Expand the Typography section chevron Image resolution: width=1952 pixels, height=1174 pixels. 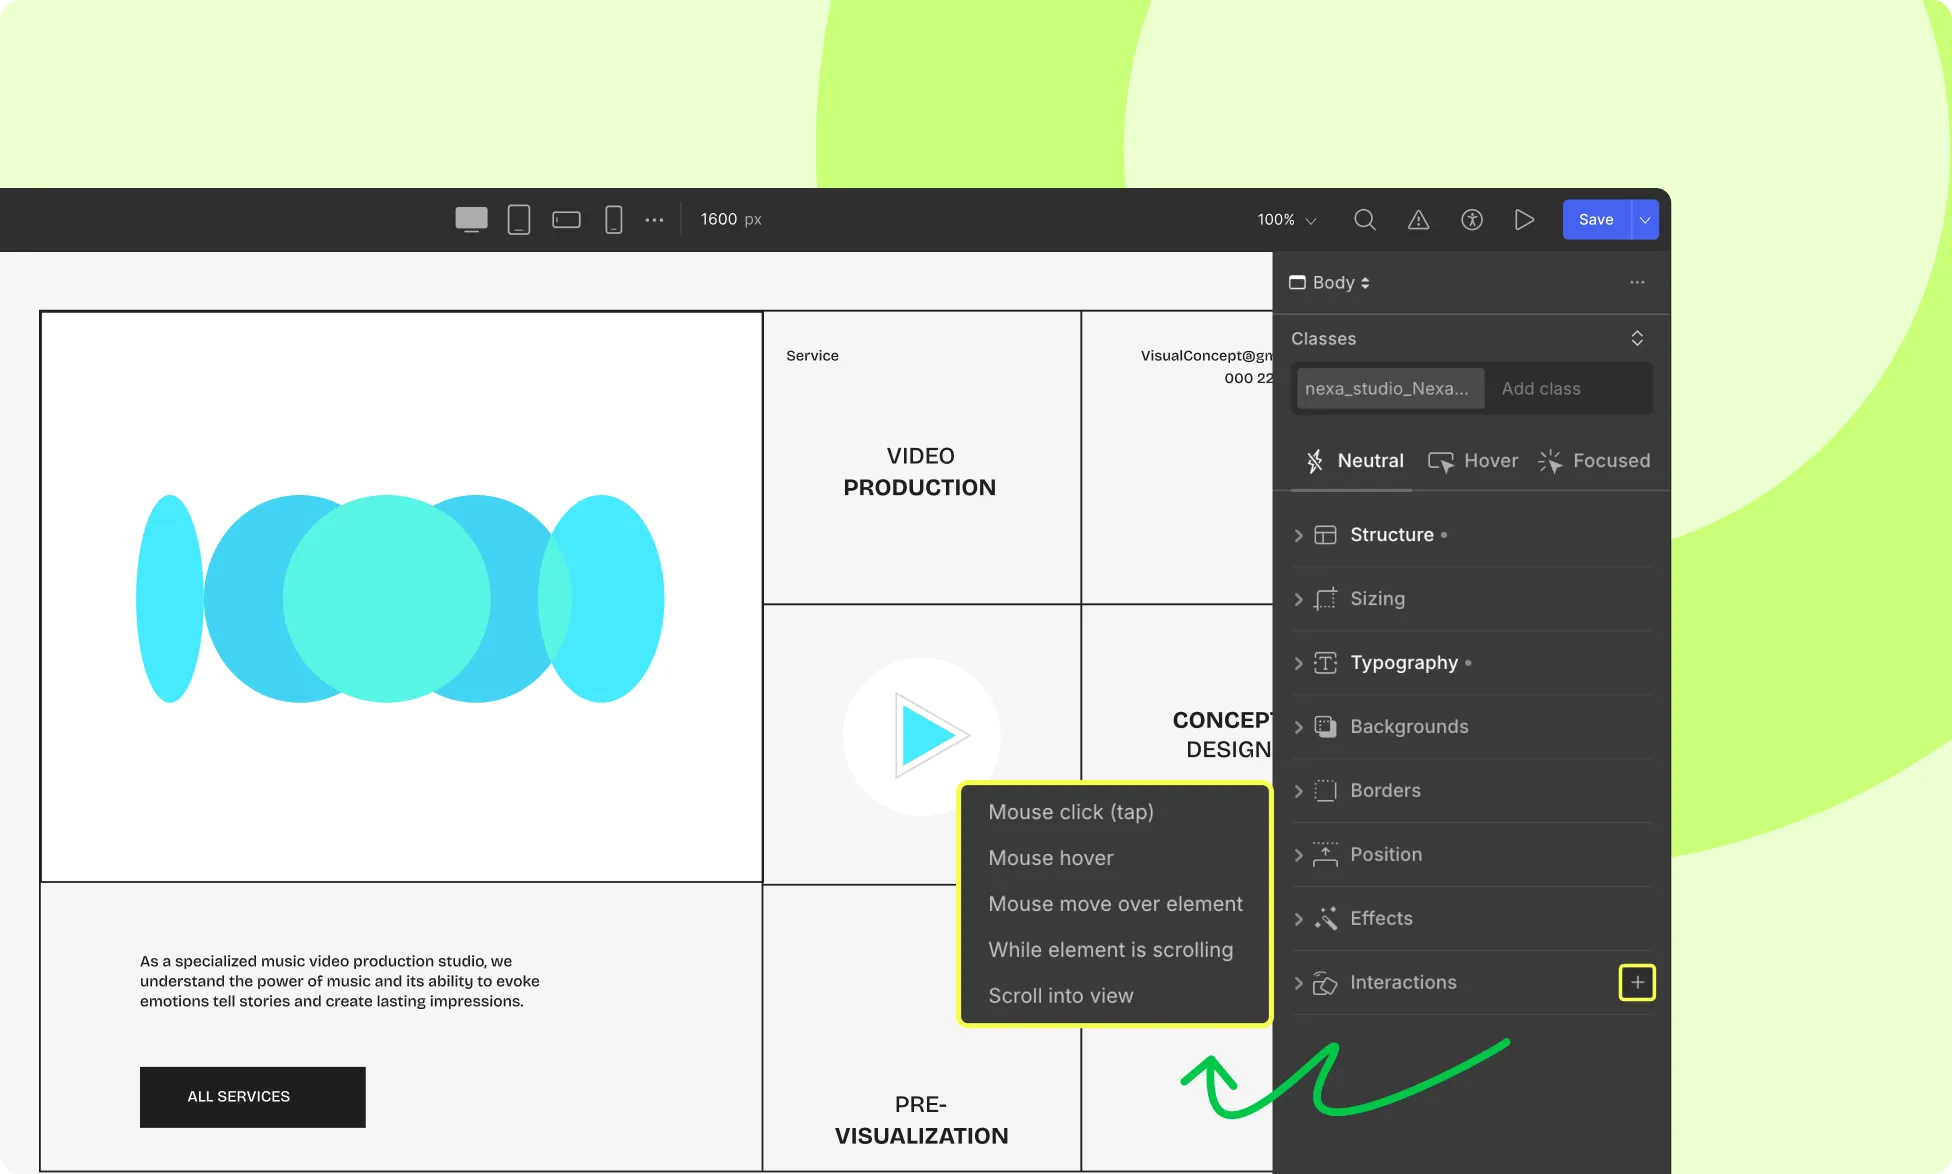point(1298,663)
